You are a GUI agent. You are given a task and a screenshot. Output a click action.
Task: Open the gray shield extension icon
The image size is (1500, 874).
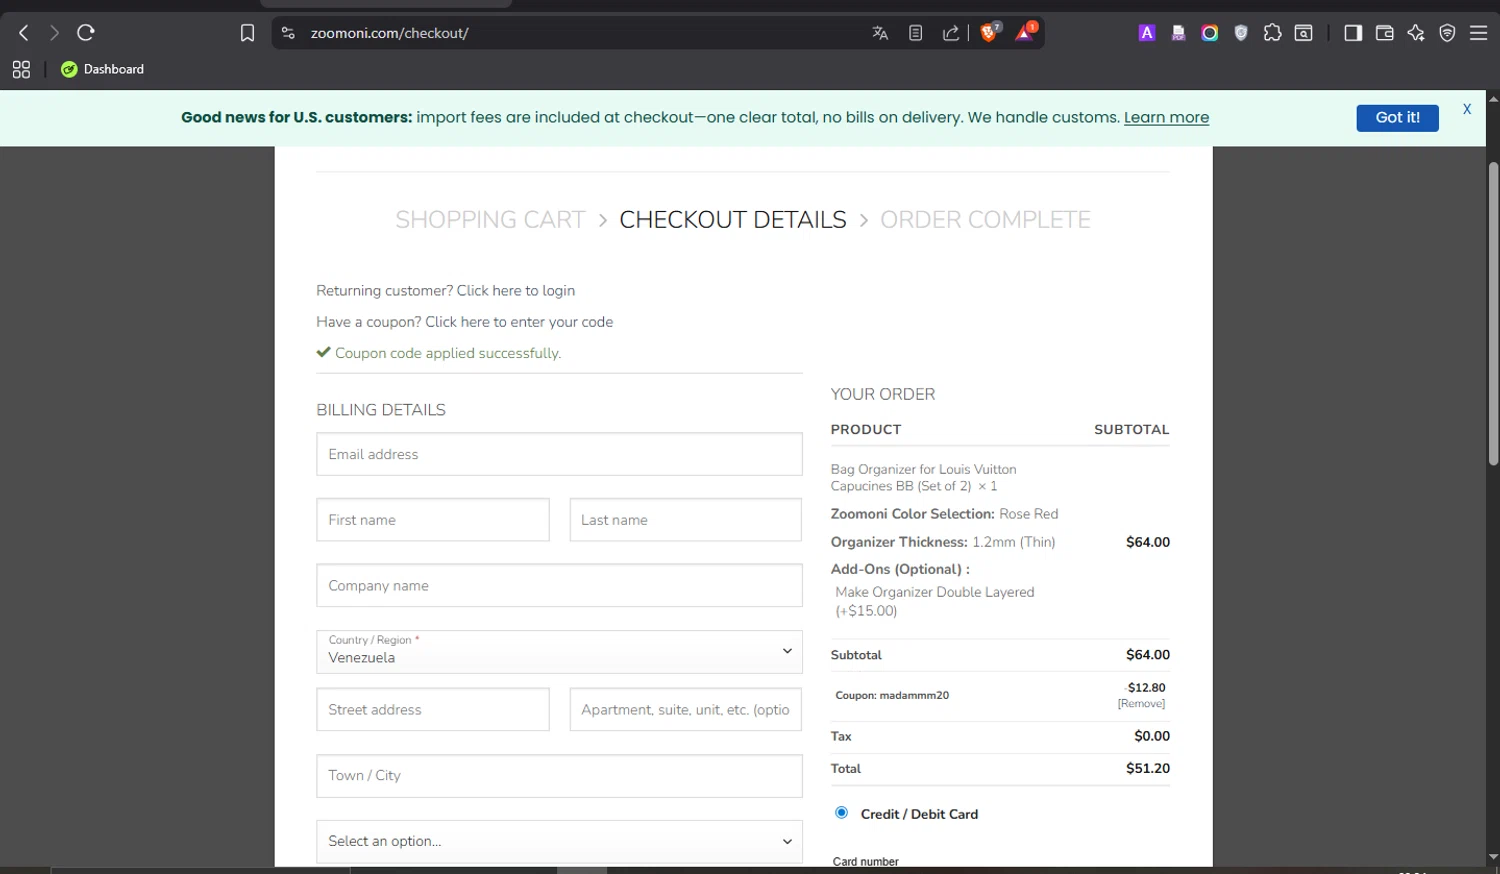coord(1241,33)
